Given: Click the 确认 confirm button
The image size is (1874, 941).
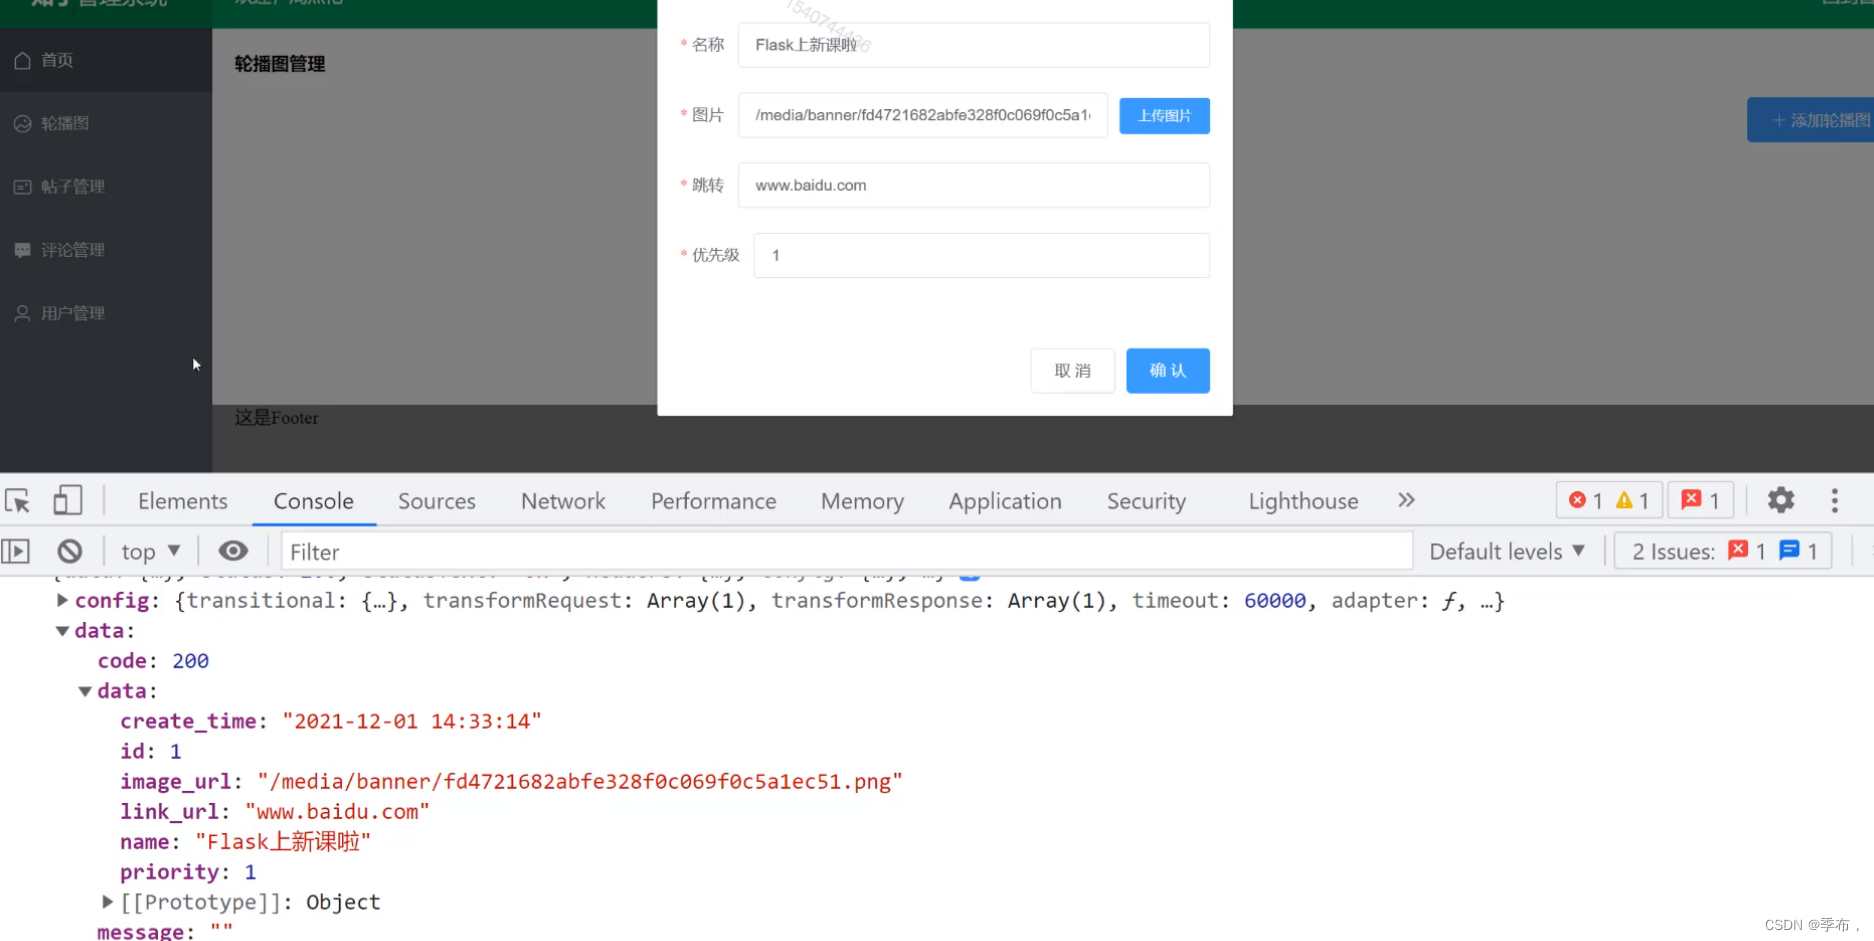Looking at the screenshot, I should [x=1167, y=371].
